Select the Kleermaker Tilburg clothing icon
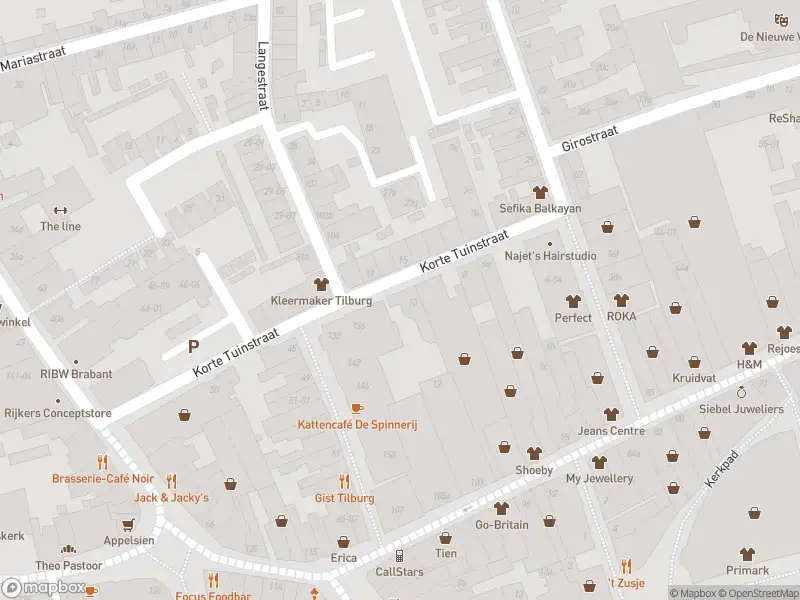800x600 pixels. pos(321,285)
